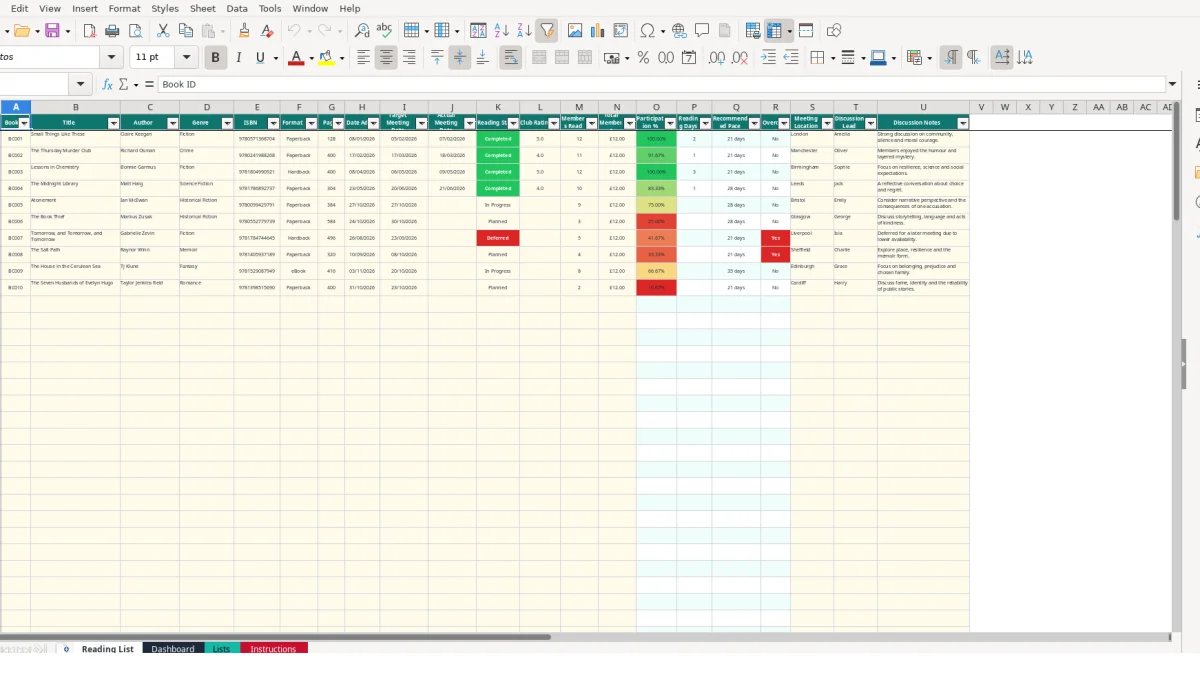Click the Increase Indent icon

(x=768, y=58)
